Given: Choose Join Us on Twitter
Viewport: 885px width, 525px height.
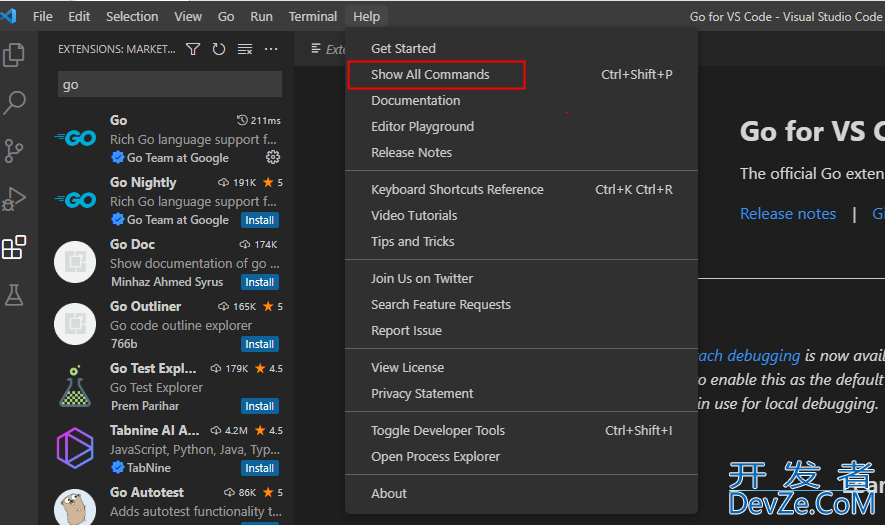Looking at the screenshot, I should click(x=521, y=278).
